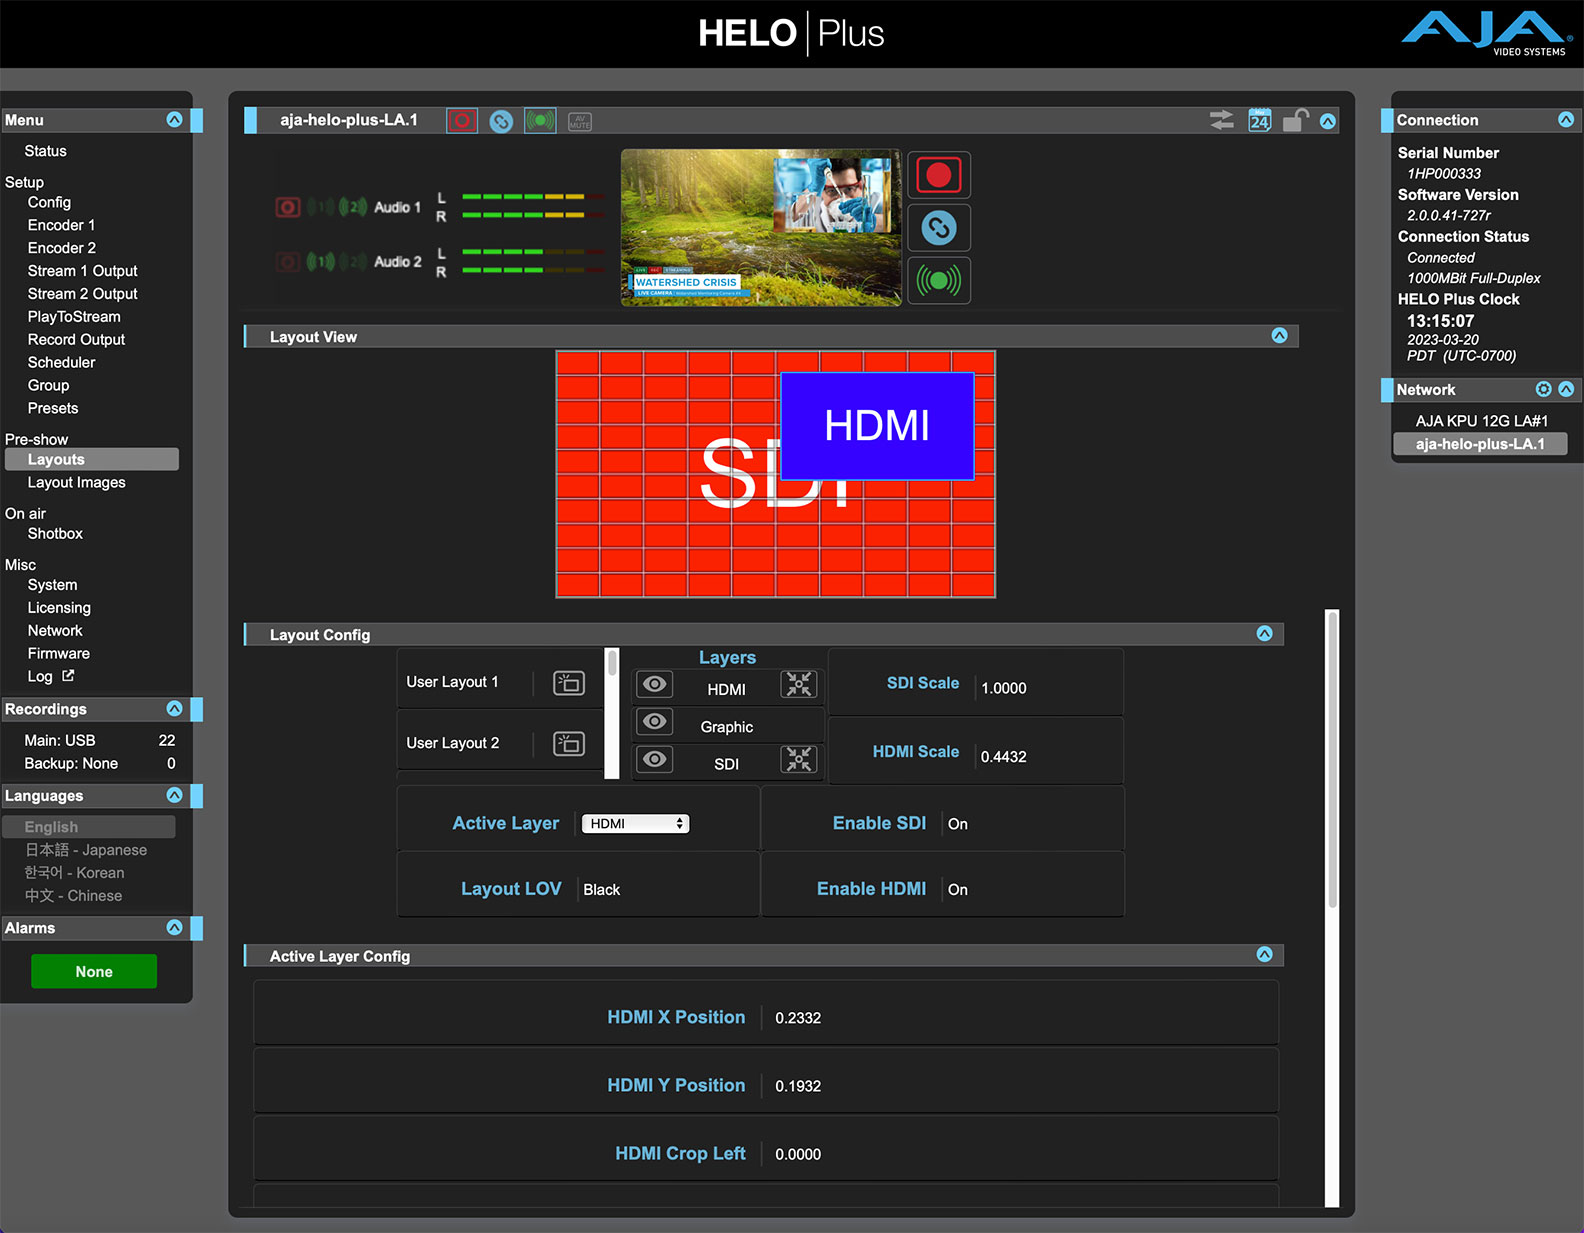The width and height of the screenshot is (1584, 1233).
Task: Click the HDMI X Position value field
Action: click(x=798, y=1018)
